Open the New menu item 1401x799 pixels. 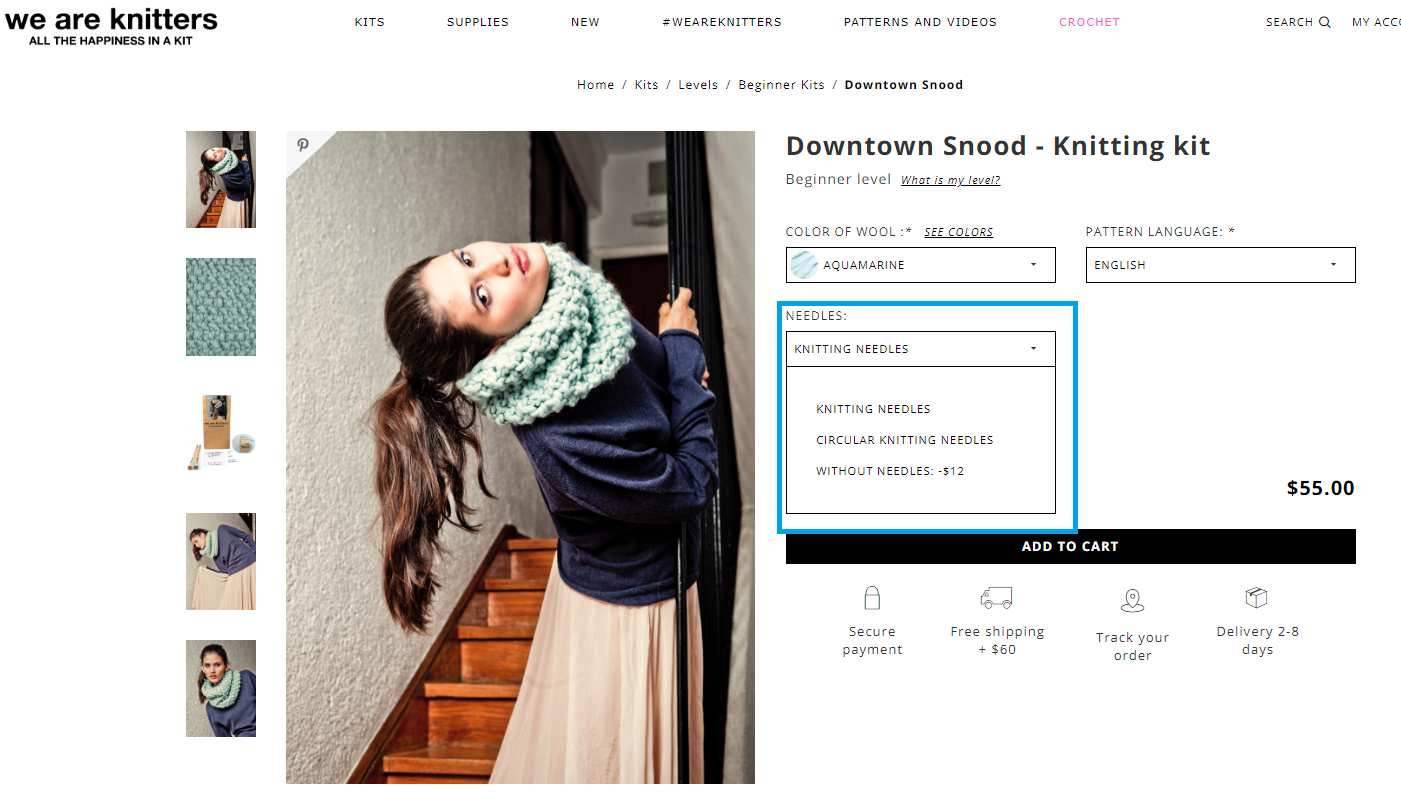585,22
